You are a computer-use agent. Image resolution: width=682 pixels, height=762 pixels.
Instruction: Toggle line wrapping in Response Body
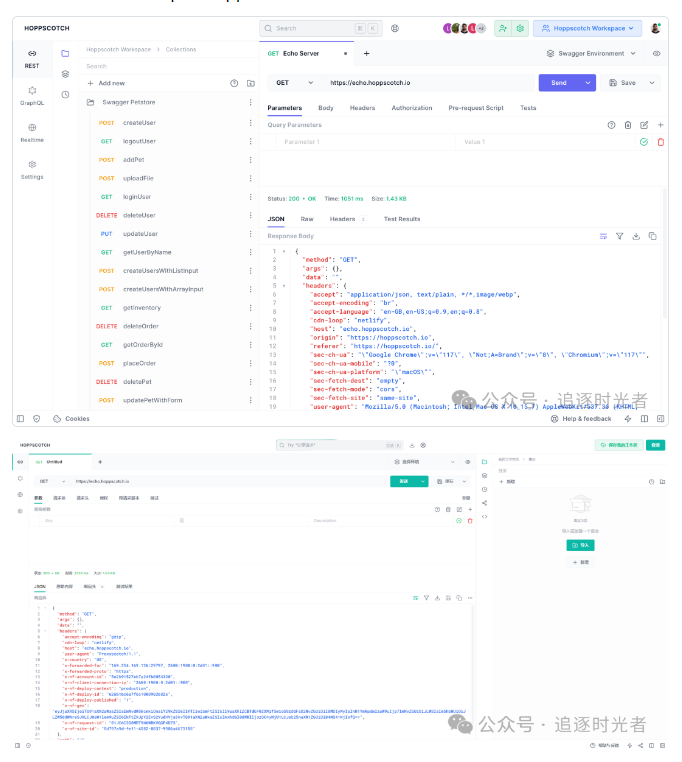(x=603, y=236)
